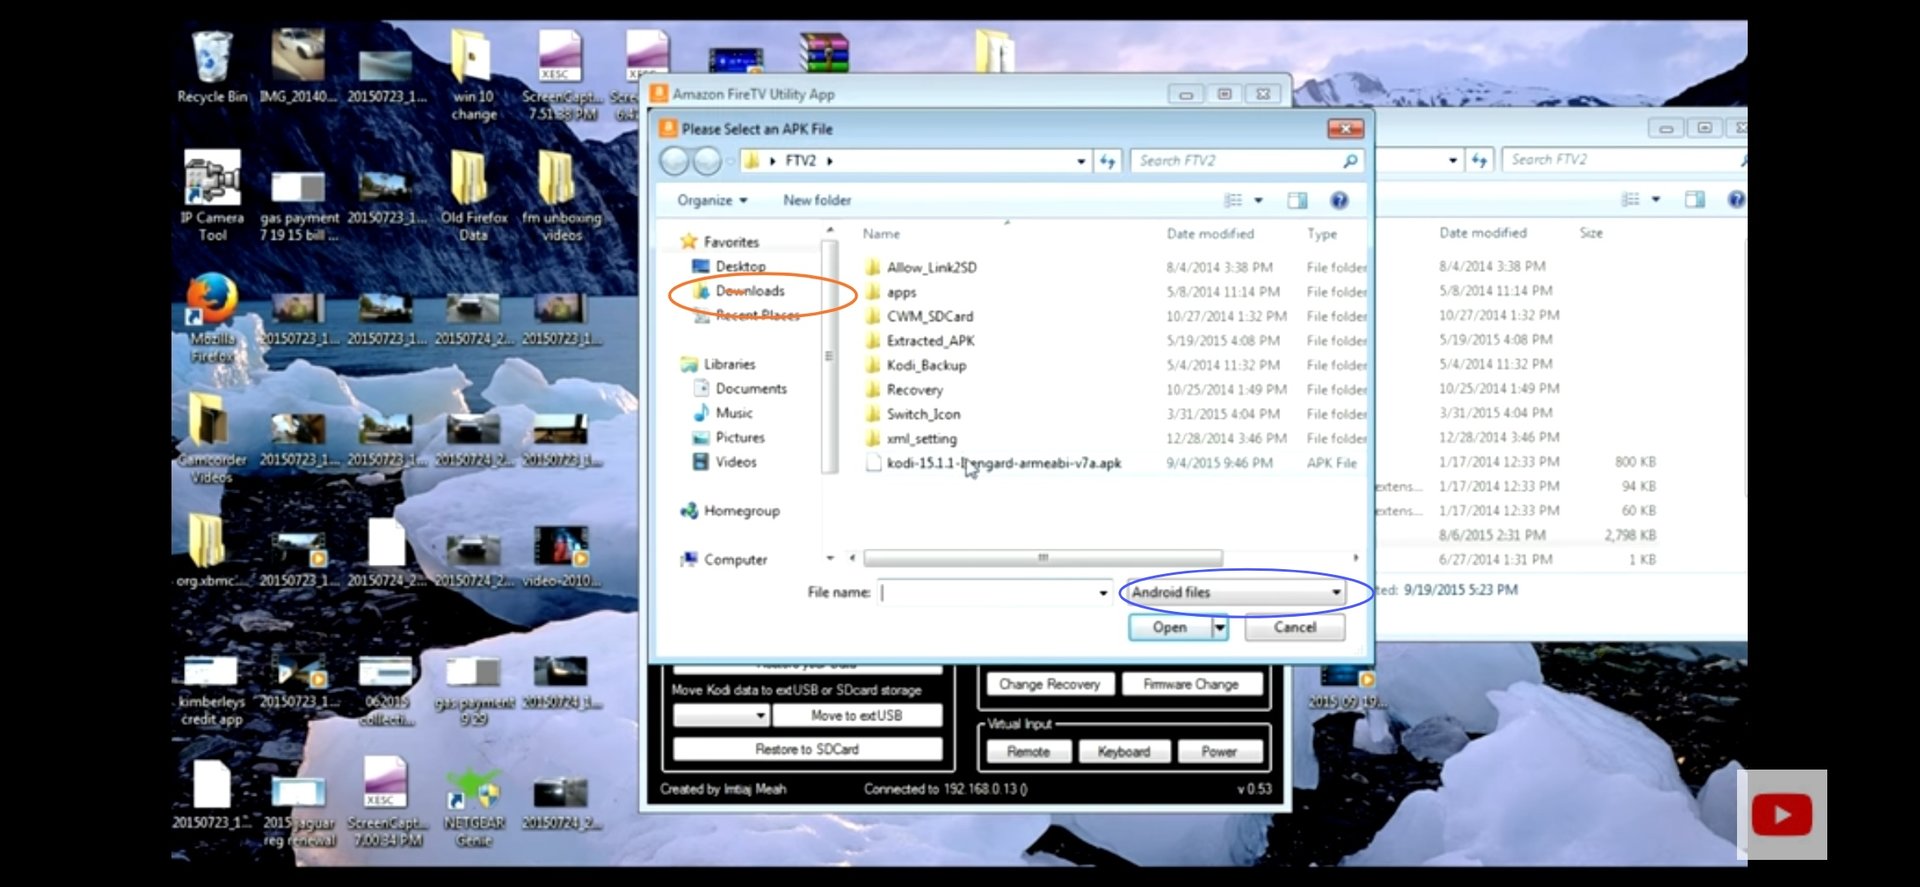Click the Back arrow in the APK file dialog

click(675, 160)
